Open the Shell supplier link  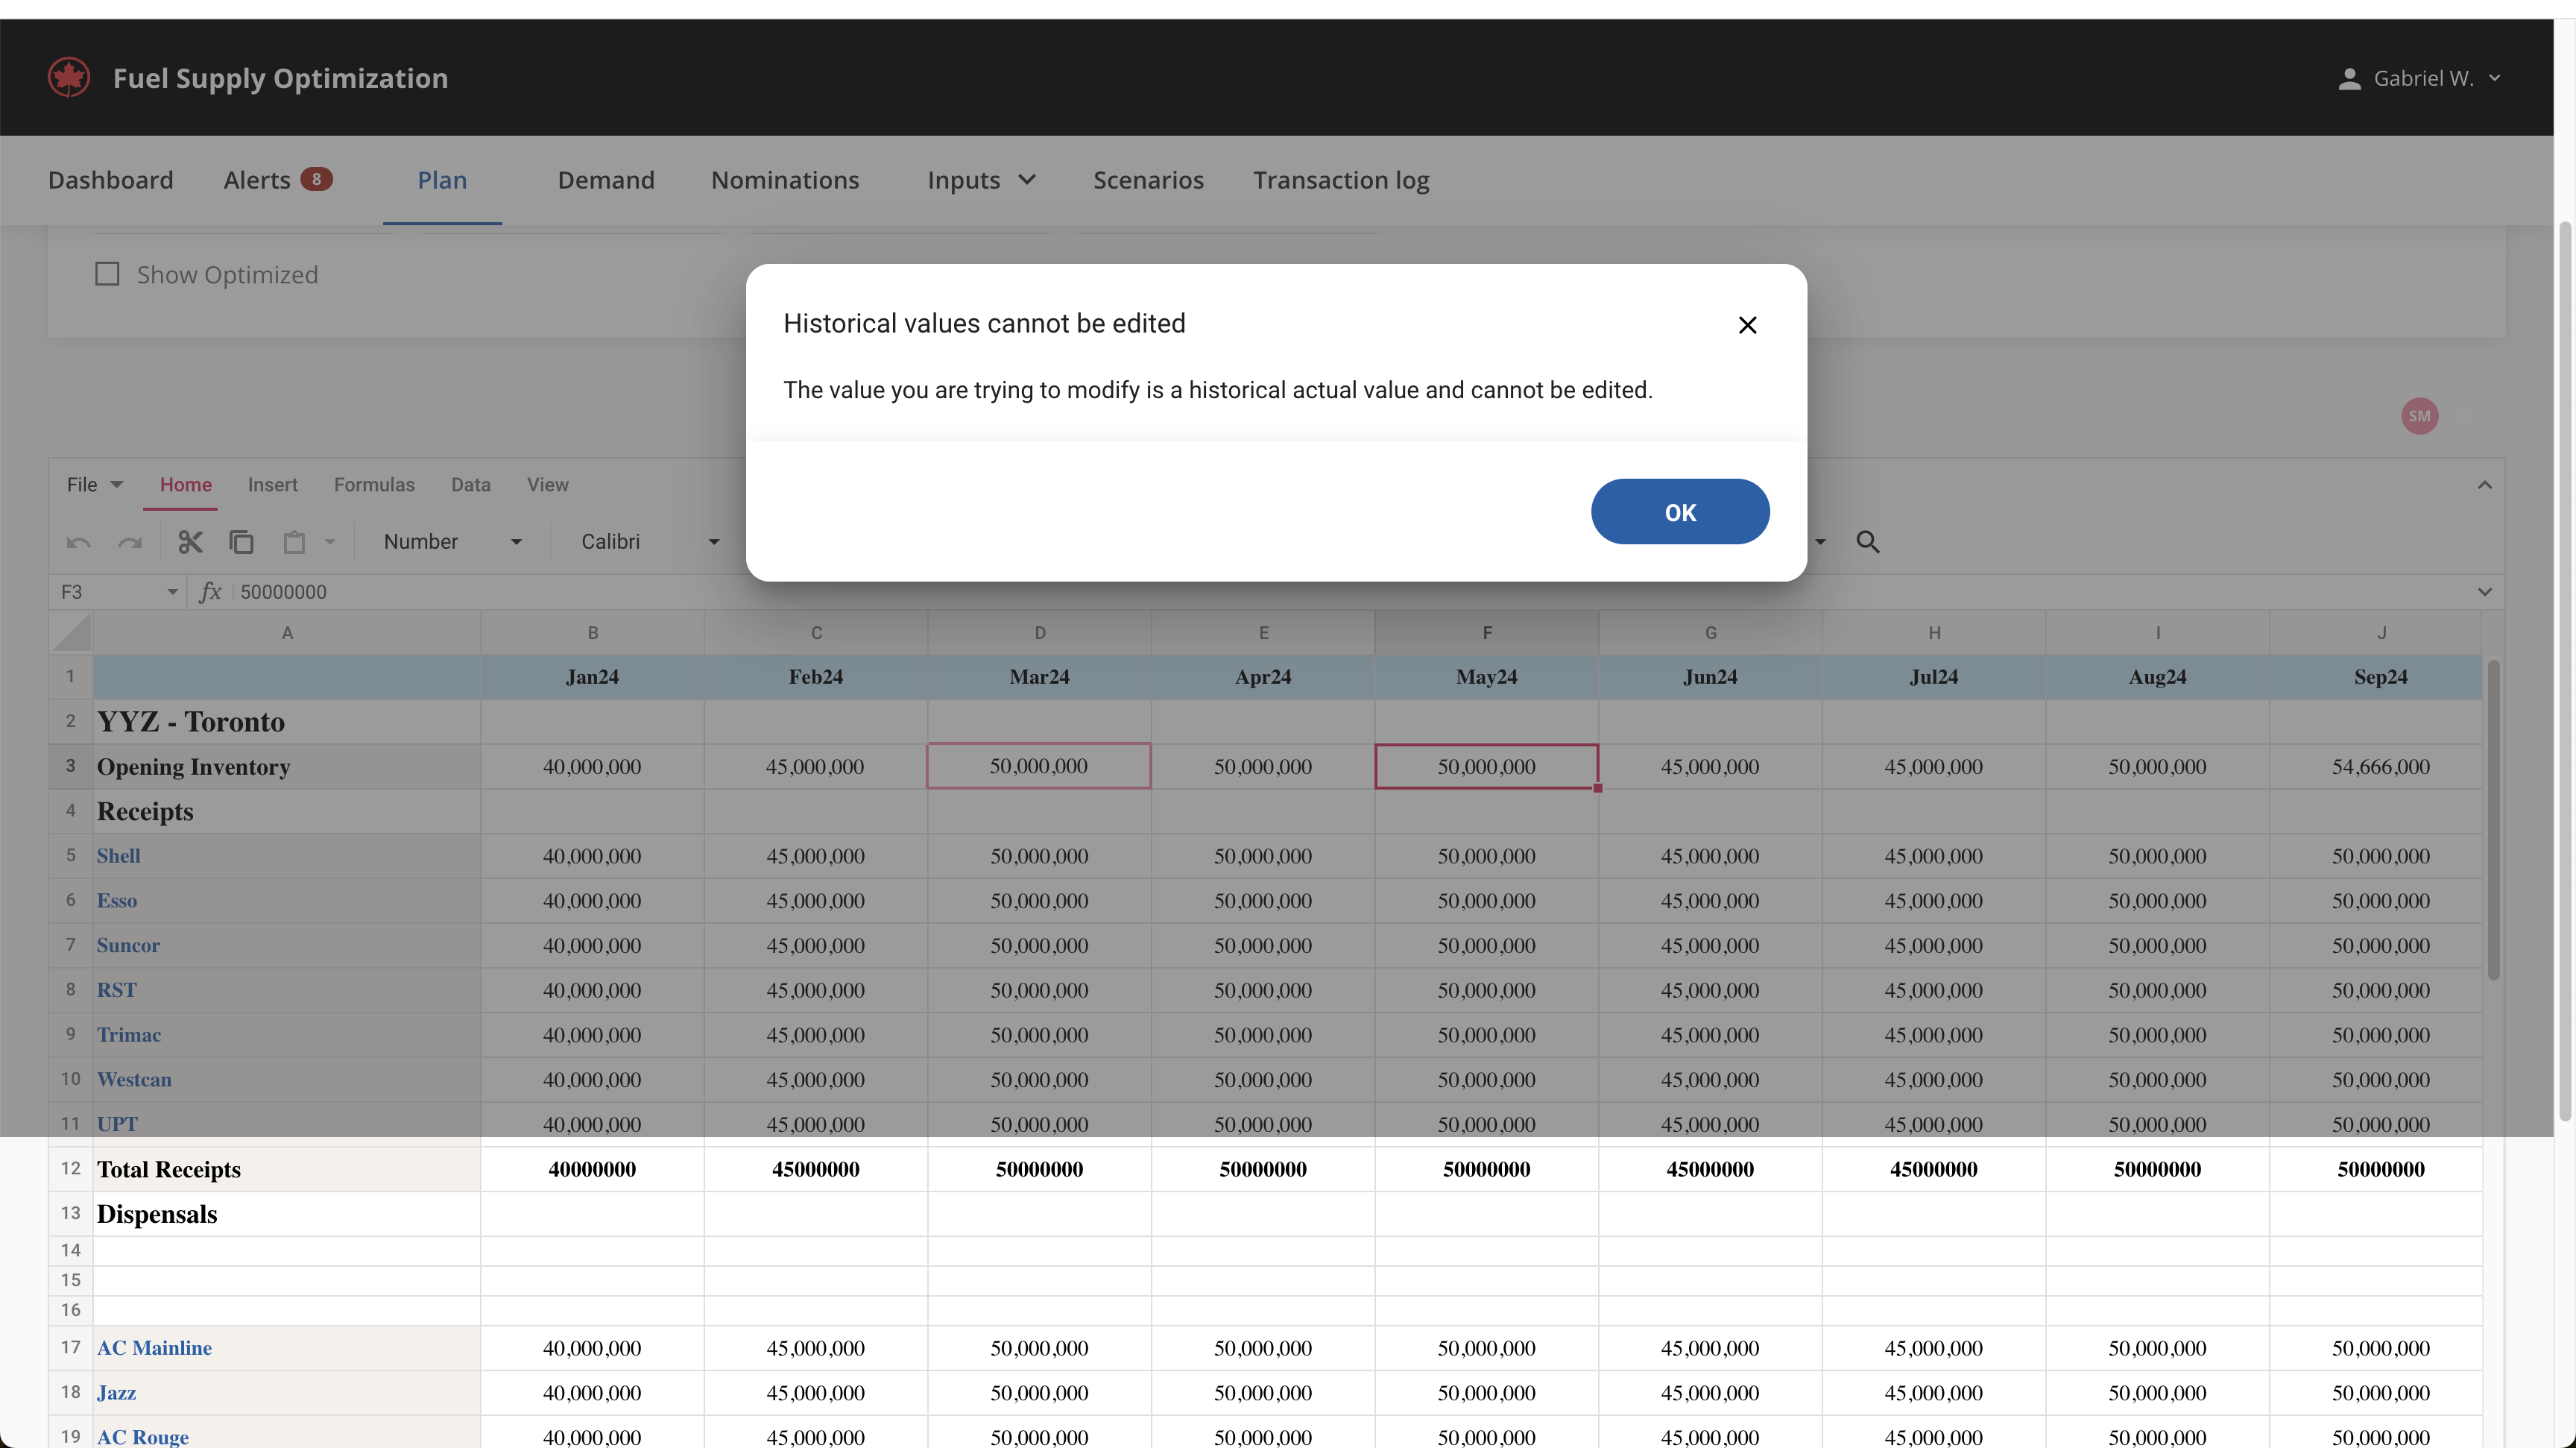coord(118,856)
